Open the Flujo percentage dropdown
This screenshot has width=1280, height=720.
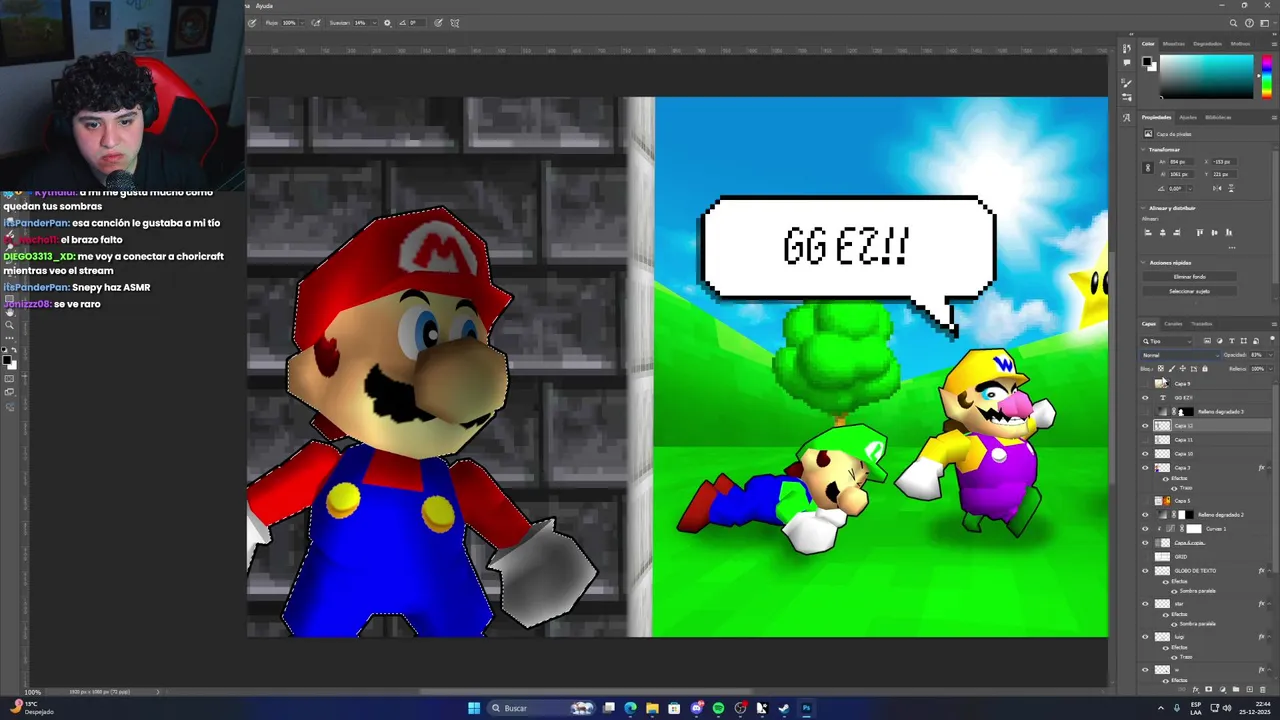[x=300, y=22]
